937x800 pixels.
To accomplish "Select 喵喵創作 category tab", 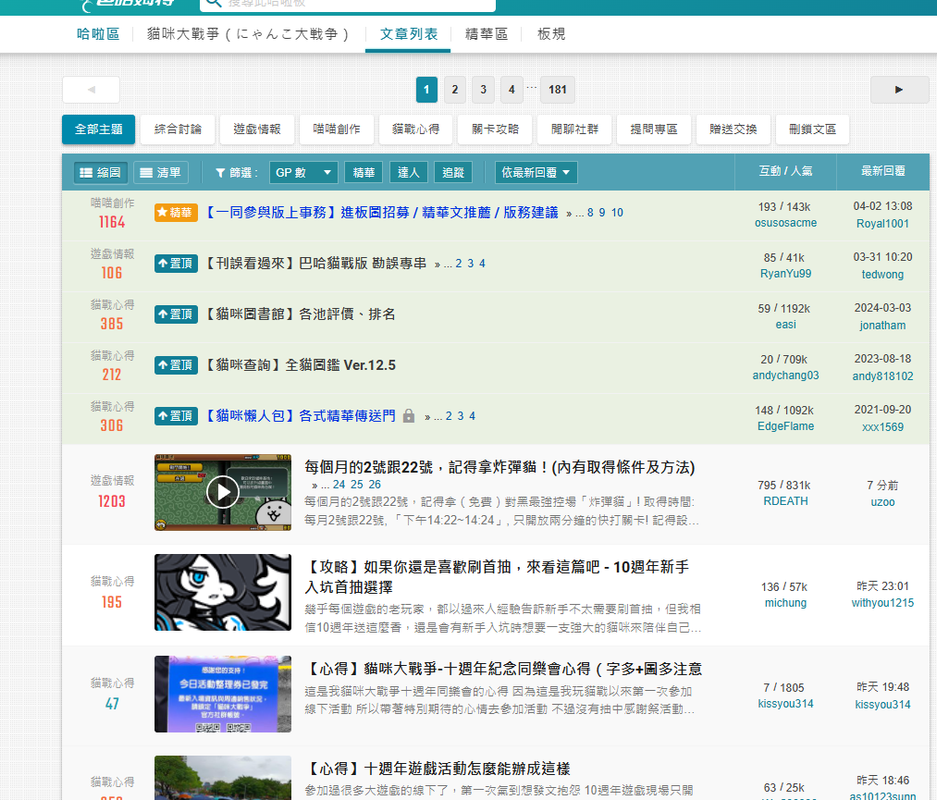I will click(336, 130).
